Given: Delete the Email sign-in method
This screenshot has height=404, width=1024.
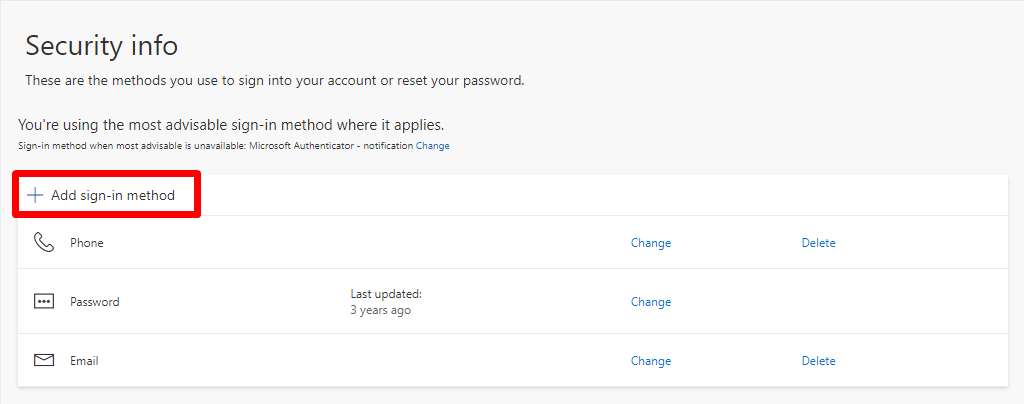Looking at the screenshot, I should [818, 360].
